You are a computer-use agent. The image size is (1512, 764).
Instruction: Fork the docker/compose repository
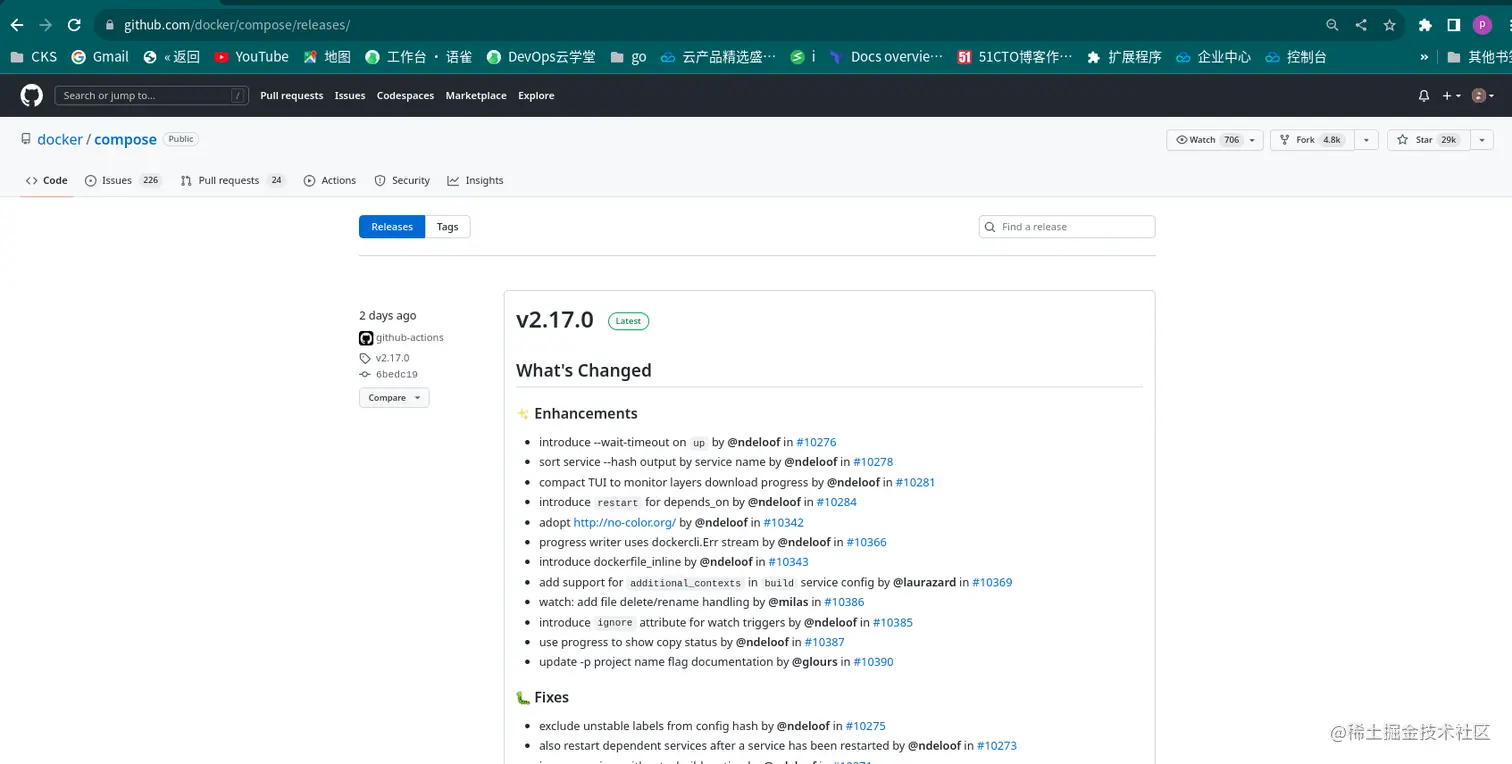(1312, 140)
